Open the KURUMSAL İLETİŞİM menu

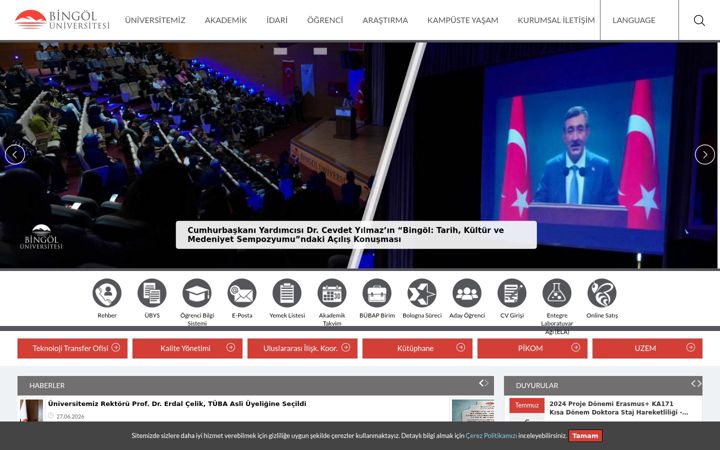(x=556, y=20)
